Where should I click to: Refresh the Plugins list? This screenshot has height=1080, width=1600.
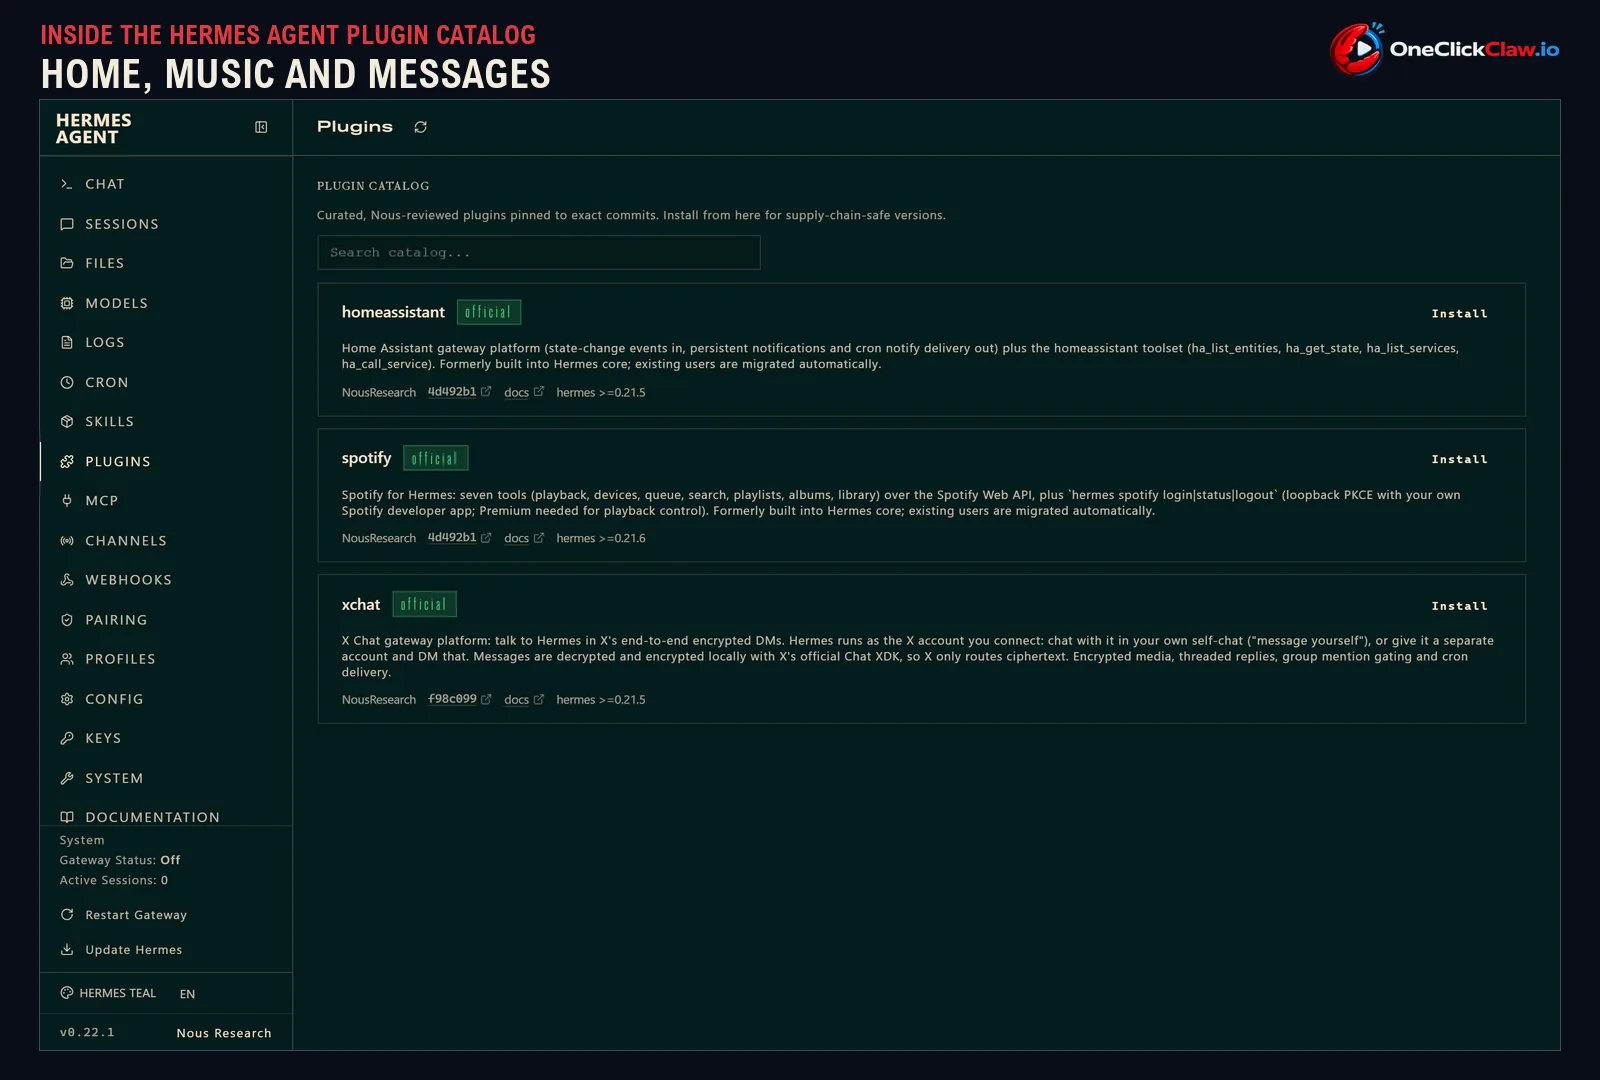point(420,127)
